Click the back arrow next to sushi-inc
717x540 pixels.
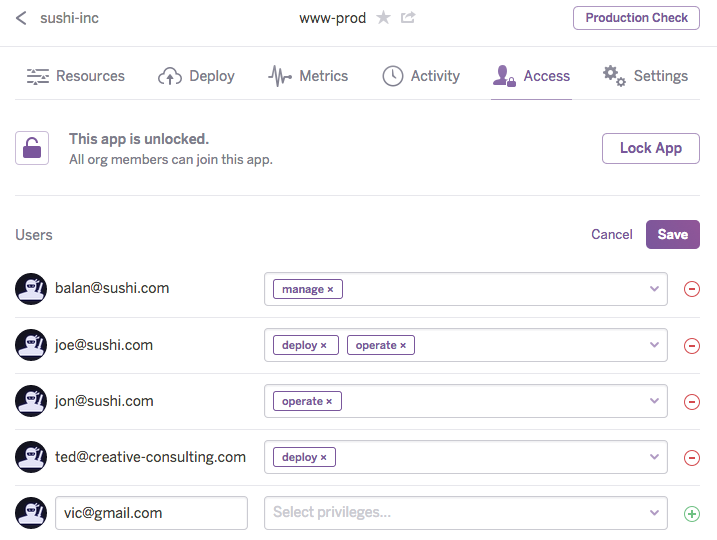point(21,18)
